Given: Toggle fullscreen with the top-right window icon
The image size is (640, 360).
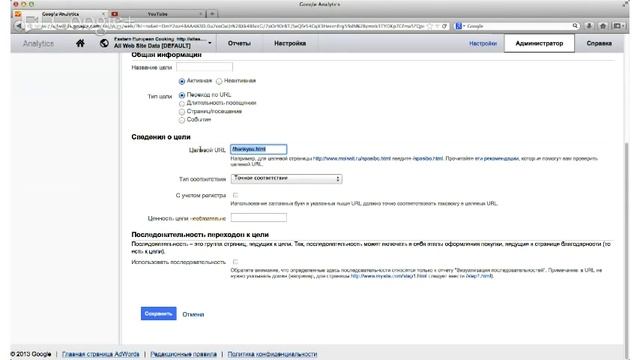Looking at the screenshot, I should coord(625,4).
